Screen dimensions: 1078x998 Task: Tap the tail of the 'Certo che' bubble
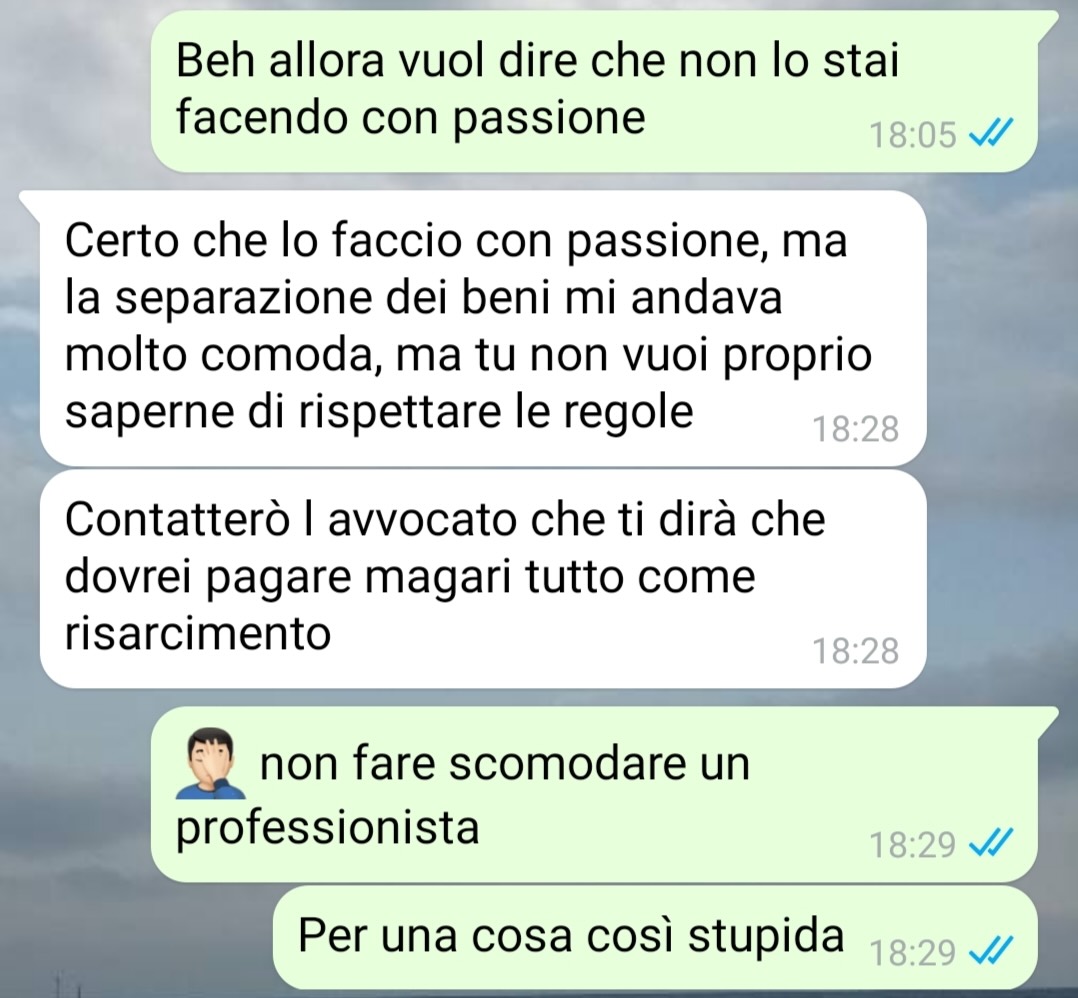(x=30, y=202)
